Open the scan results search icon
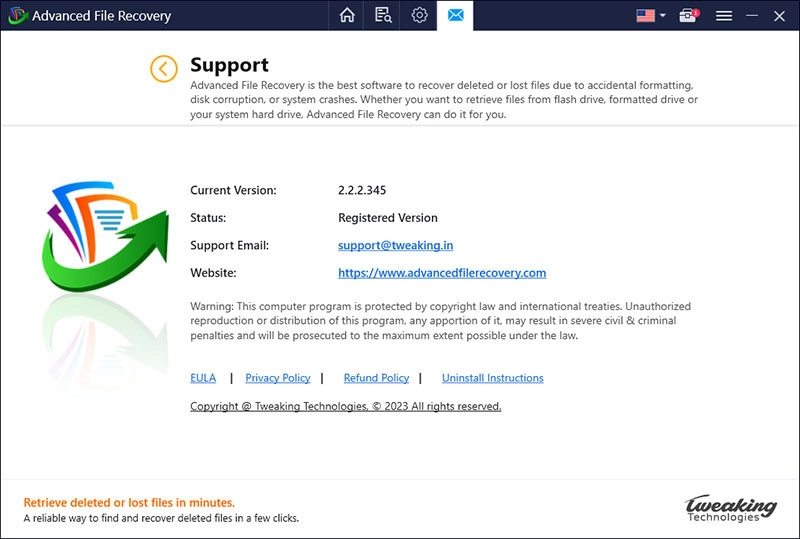Screen dimensions: 800x539 tap(383, 15)
